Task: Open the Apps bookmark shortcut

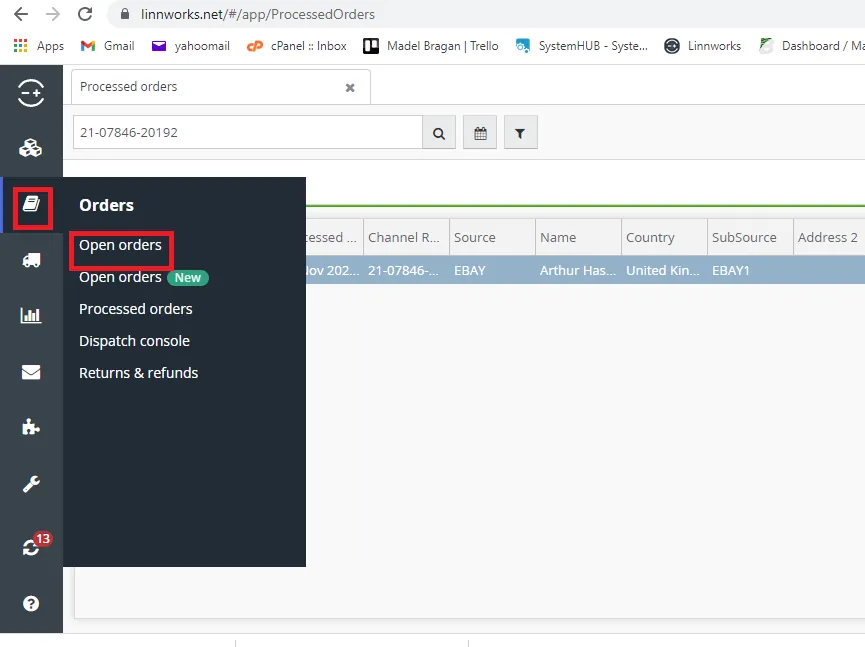Action: pos(39,46)
